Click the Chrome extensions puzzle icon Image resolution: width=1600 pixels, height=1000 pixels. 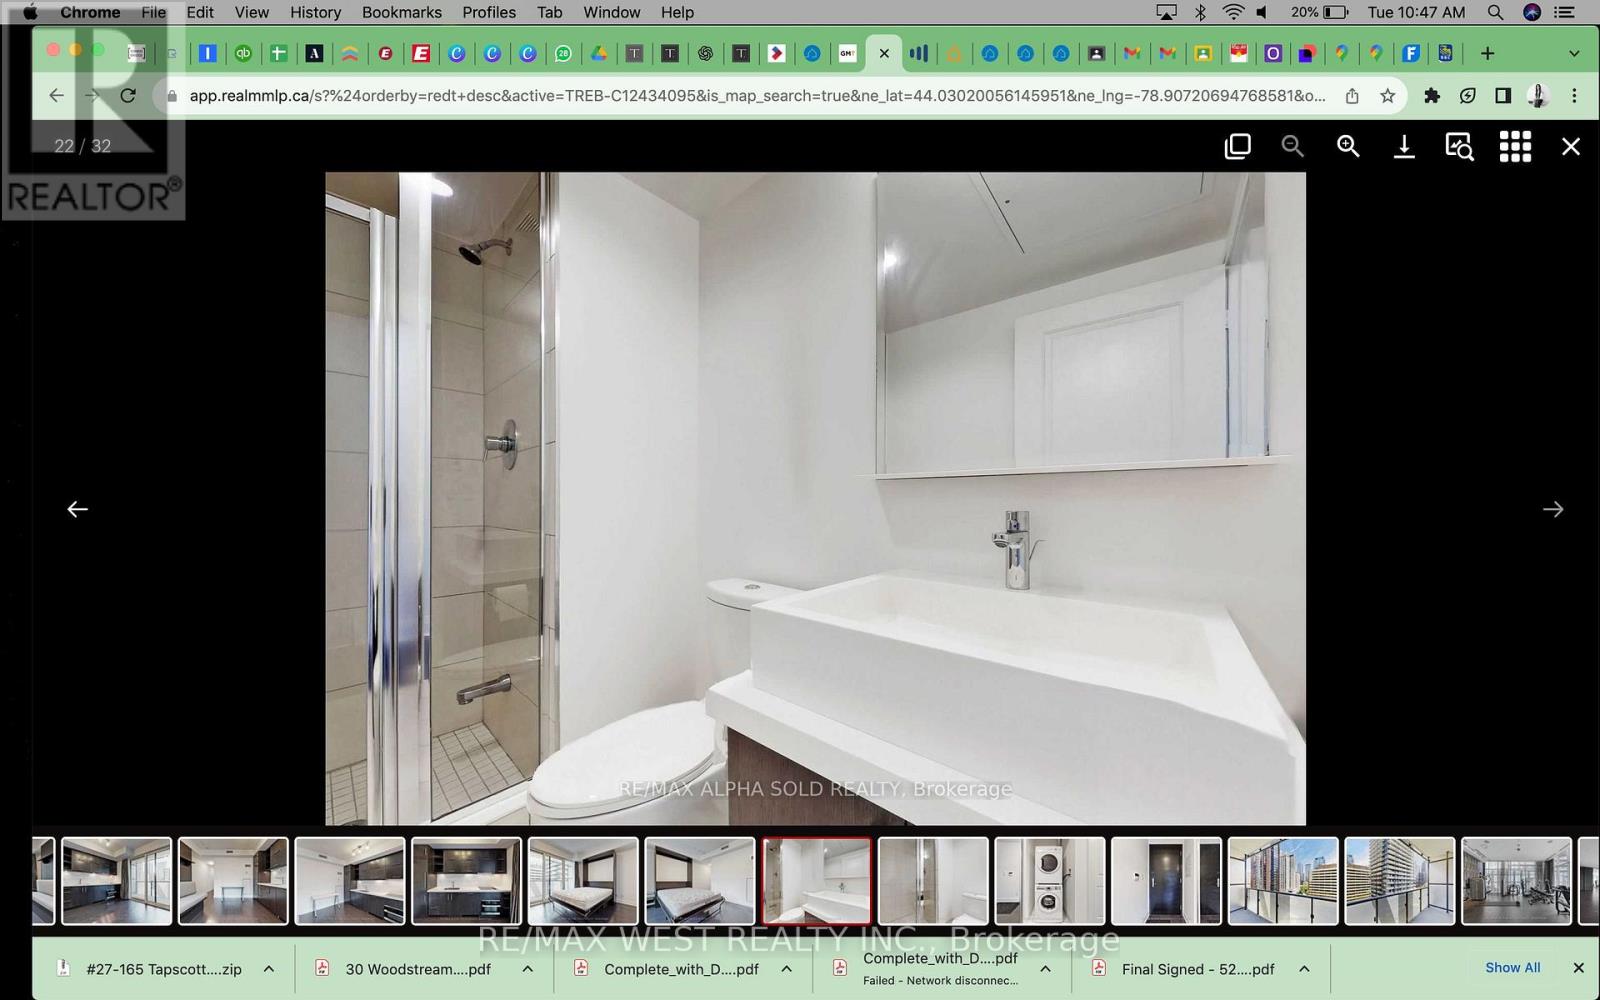tap(1433, 95)
